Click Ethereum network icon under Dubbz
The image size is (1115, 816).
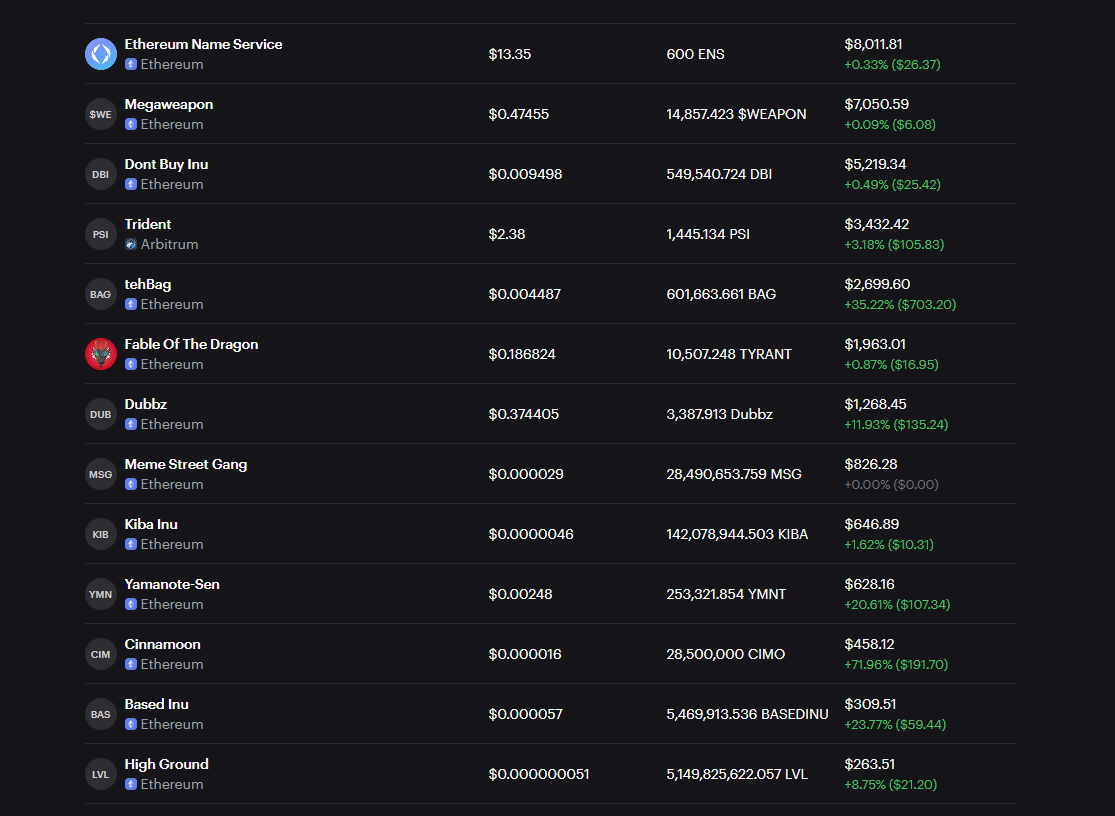tap(131, 424)
